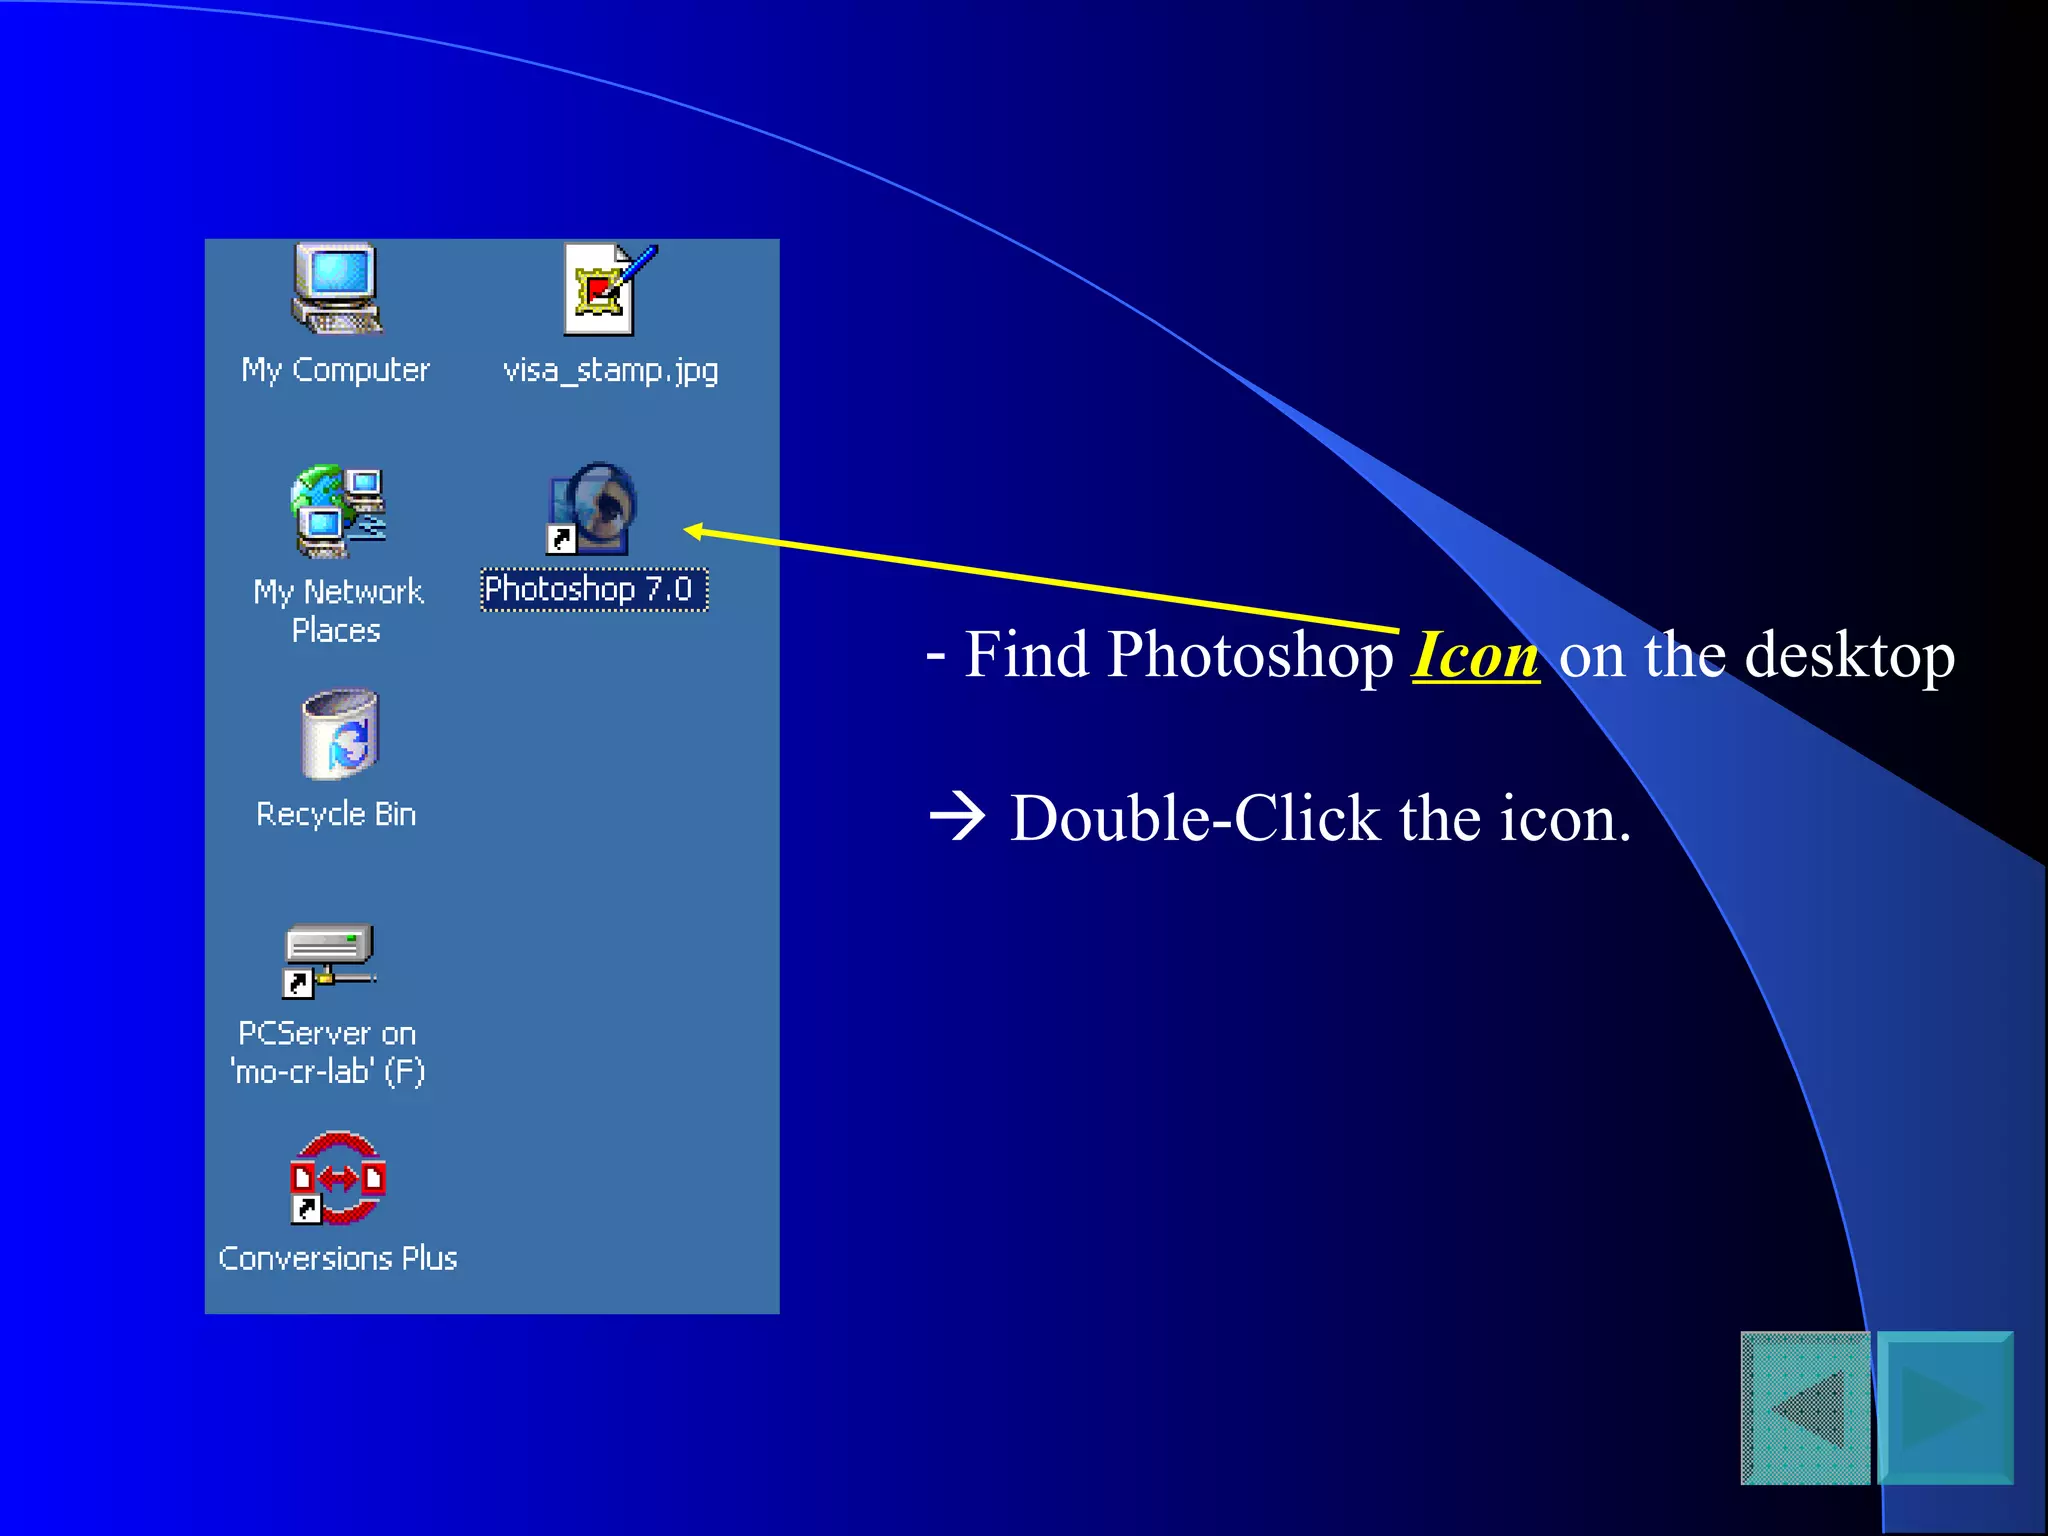Open the underlined yellow 'Icon' hyperlink

pyautogui.click(x=1475, y=656)
